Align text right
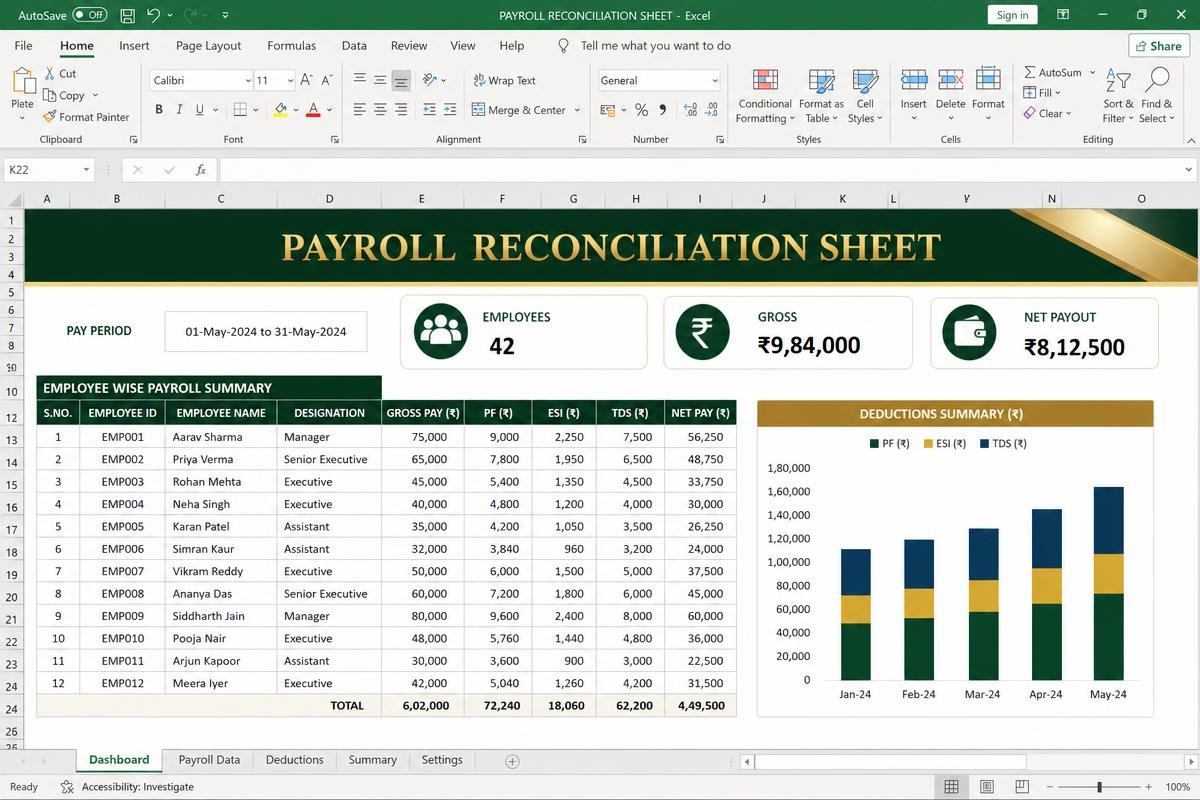The height and width of the screenshot is (800, 1200). [401, 110]
